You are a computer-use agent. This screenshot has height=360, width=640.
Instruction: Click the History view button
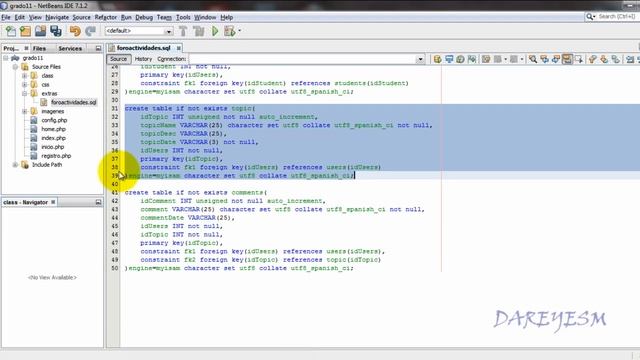tap(143, 59)
